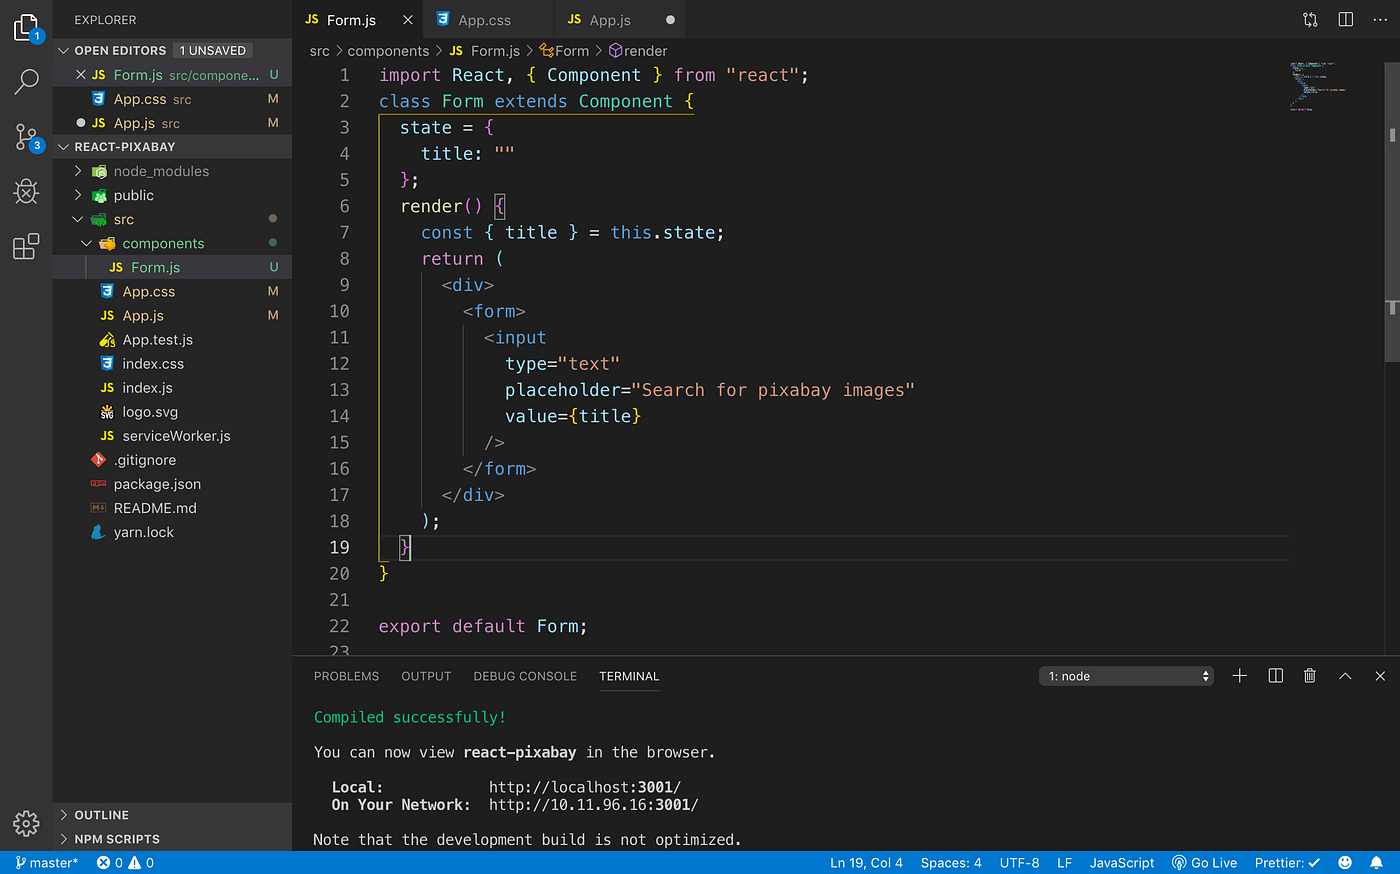
Task: Split the editor using the top-right icon
Action: pos(1344,19)
